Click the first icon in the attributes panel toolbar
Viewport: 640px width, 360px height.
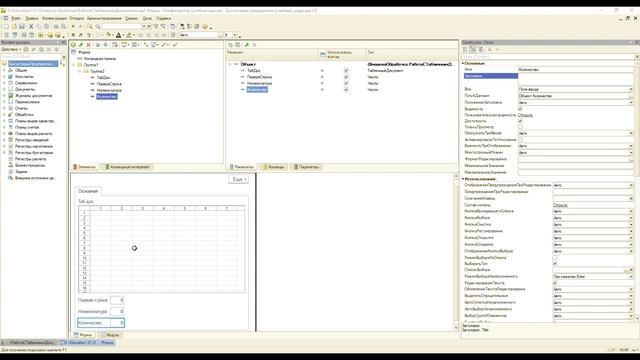point(231,45)
